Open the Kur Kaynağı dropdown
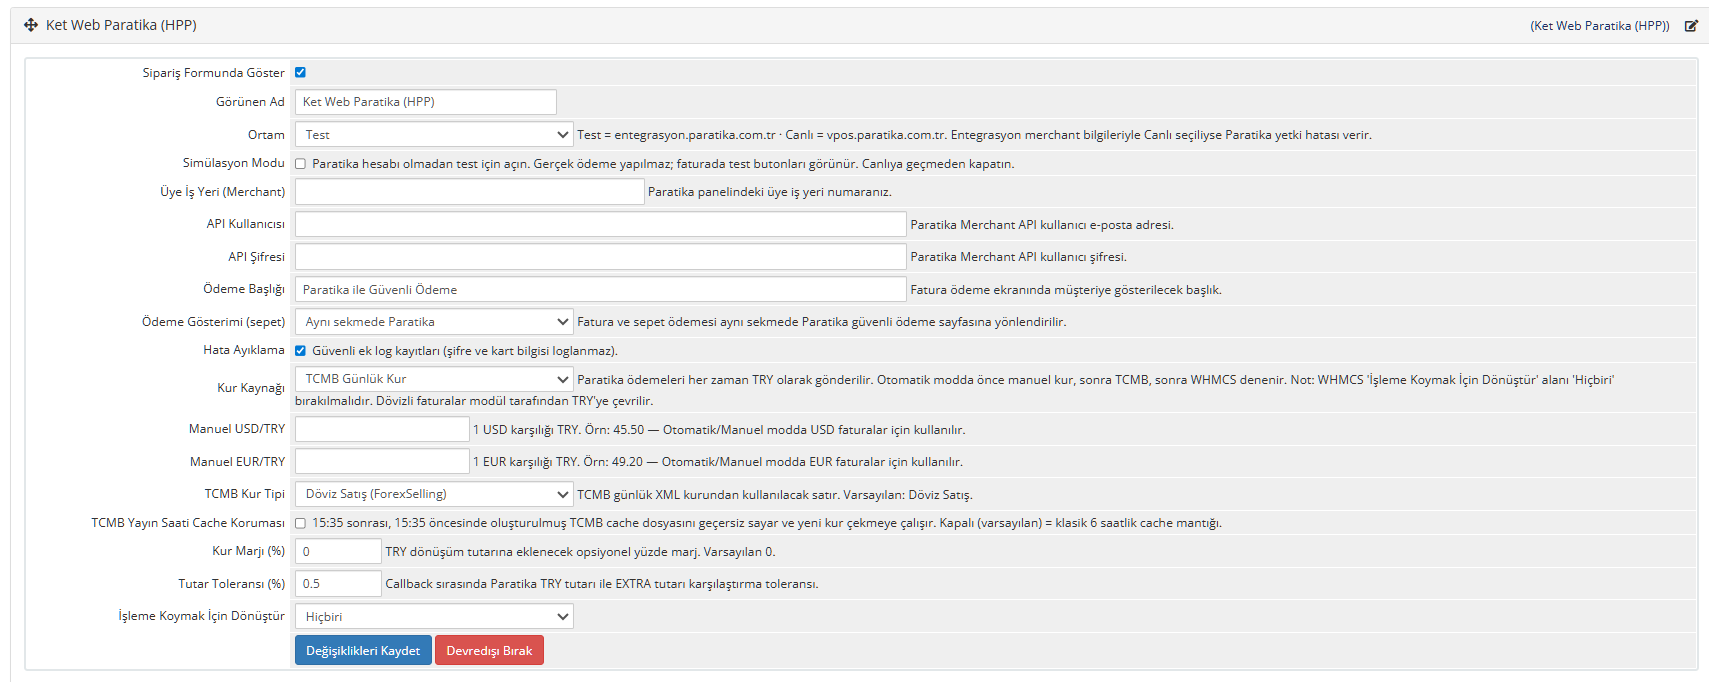 434,379
